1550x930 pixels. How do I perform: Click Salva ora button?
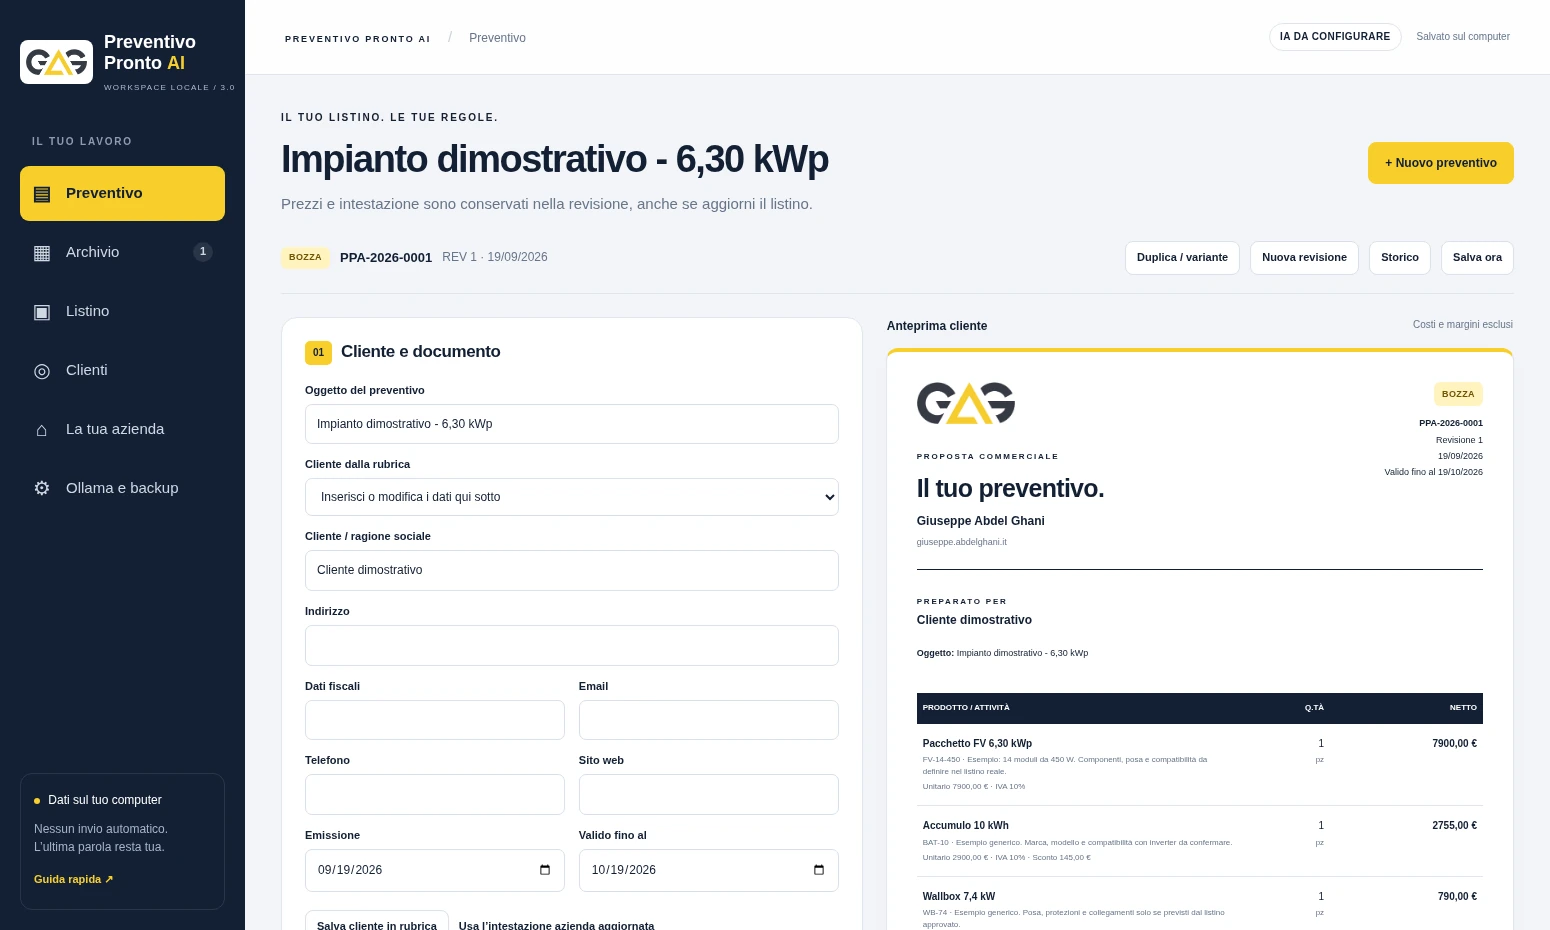point(1477,258)
